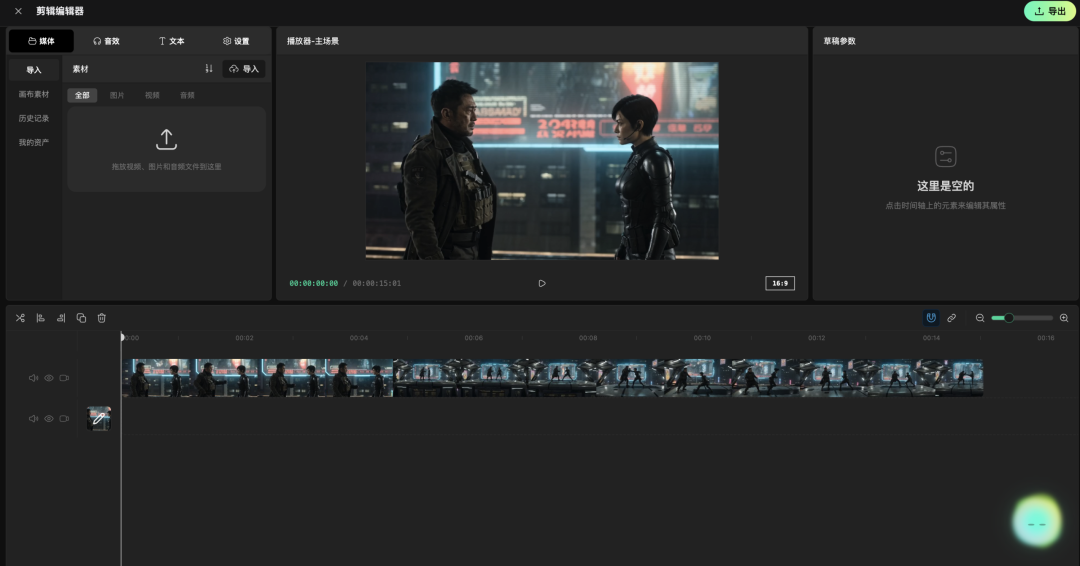Switch to the 文本 tab

(172, 41)
